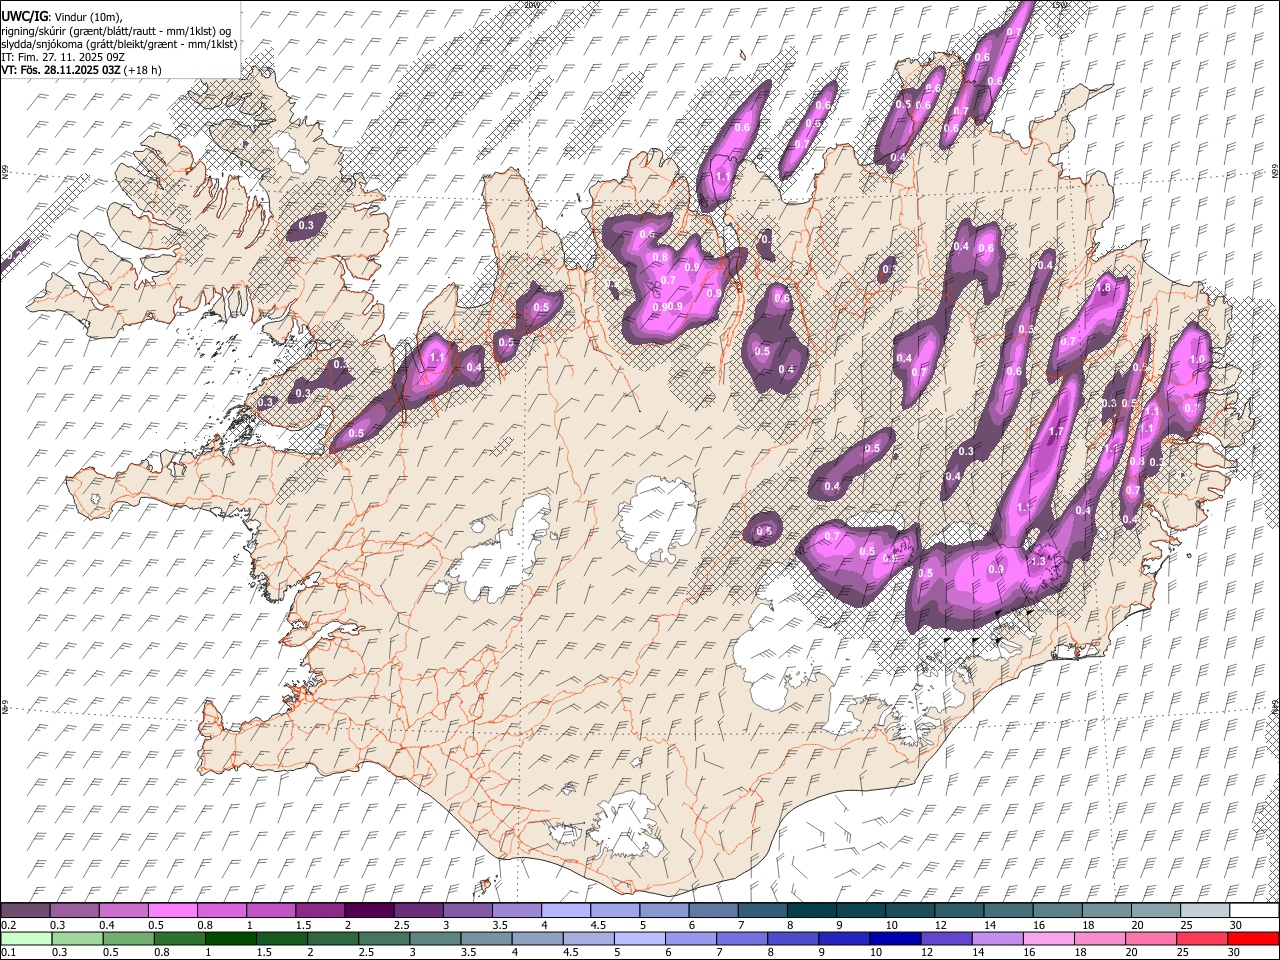1280x960 pixels.
Task: Click the "rigning/skúrir" legend description line
Action: coord(116,30)
